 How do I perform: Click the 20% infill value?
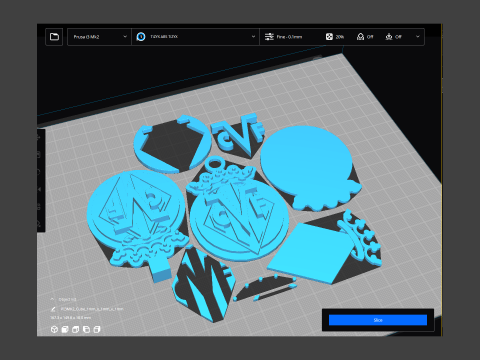click(340, 37)
